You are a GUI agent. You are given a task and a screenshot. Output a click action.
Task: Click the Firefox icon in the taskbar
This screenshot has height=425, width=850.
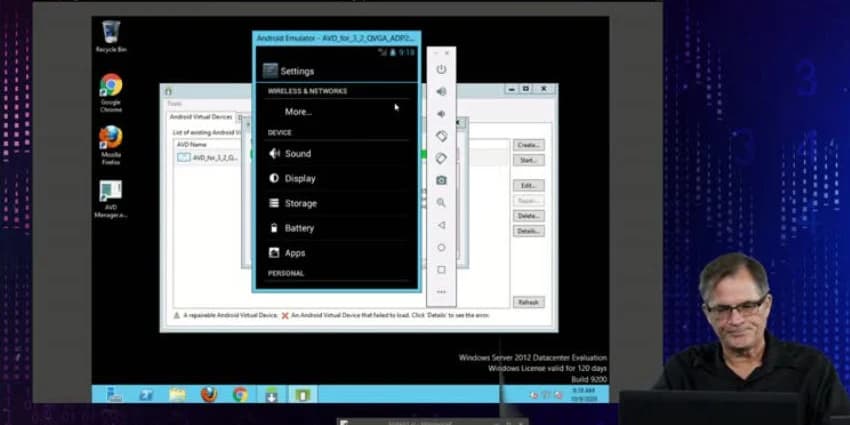pos(209,394)
